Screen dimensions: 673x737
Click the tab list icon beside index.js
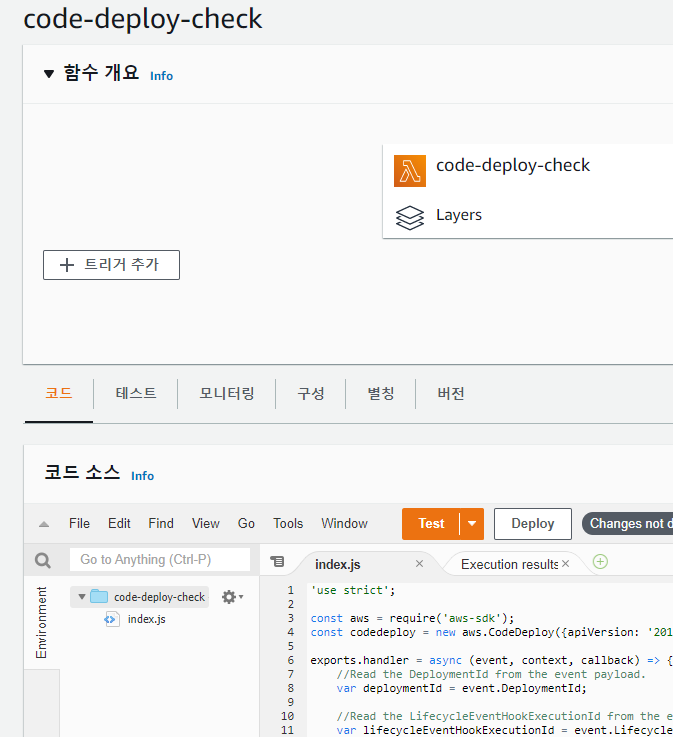point(278,562)
